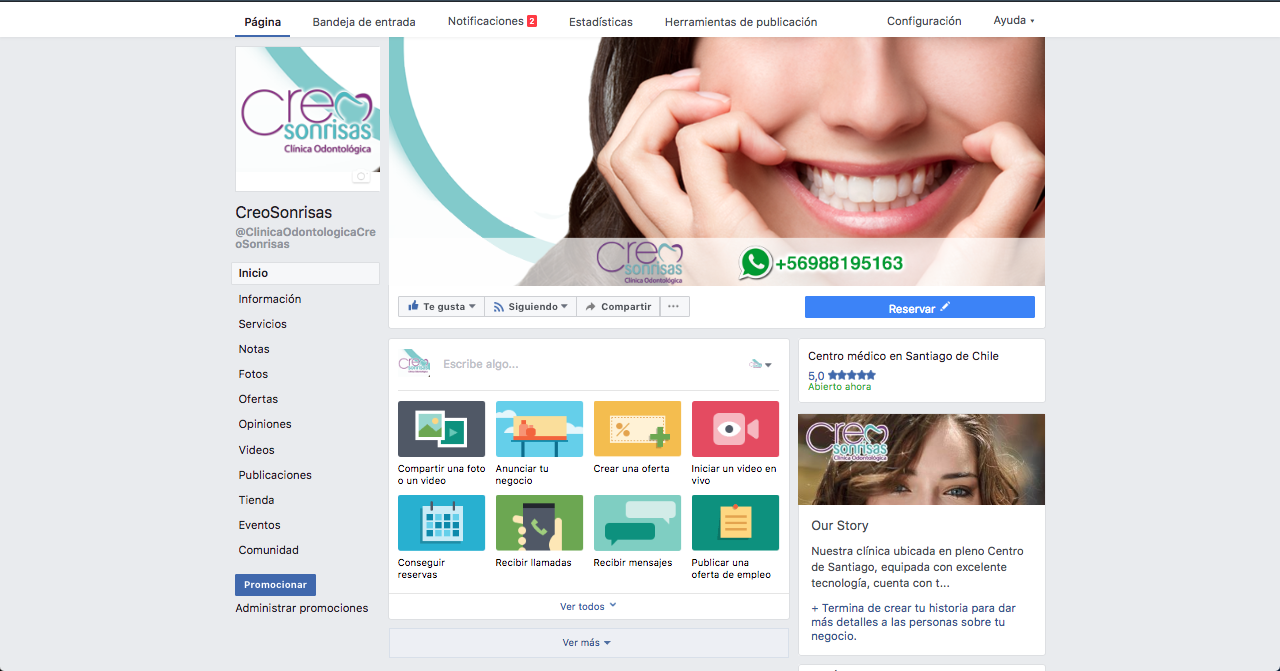Expand Ver todos in the post composer

[x=588, y=606]
